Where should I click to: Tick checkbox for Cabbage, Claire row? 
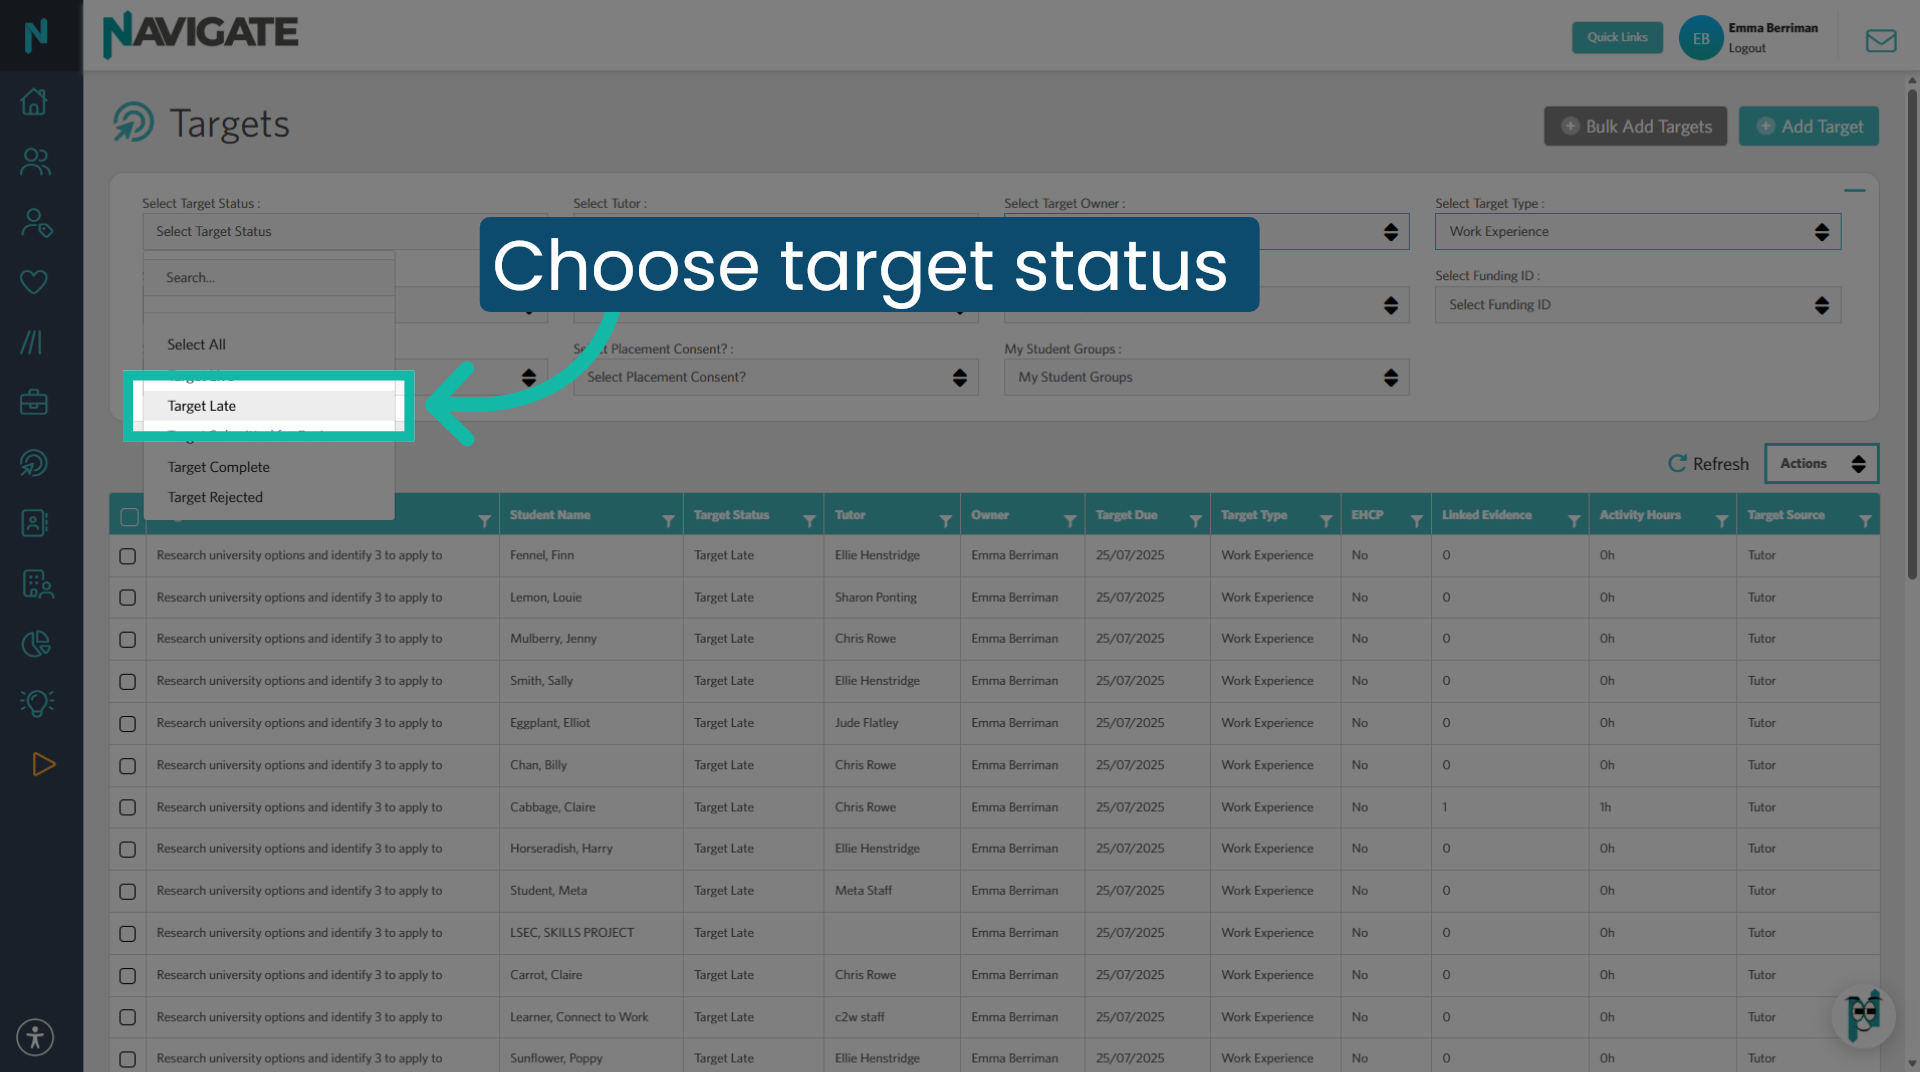[x=127, y=808]
